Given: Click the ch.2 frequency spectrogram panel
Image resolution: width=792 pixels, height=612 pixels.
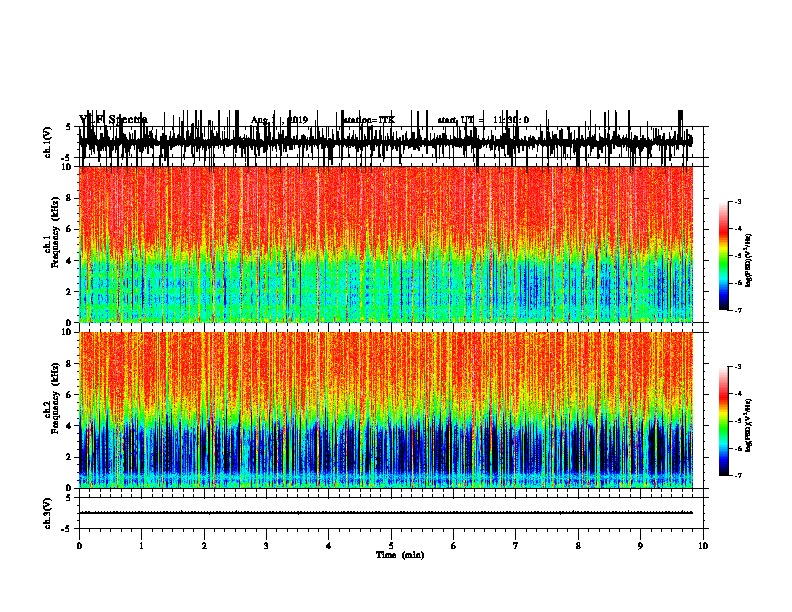Looking at the screenshot, I should [386, 410].
